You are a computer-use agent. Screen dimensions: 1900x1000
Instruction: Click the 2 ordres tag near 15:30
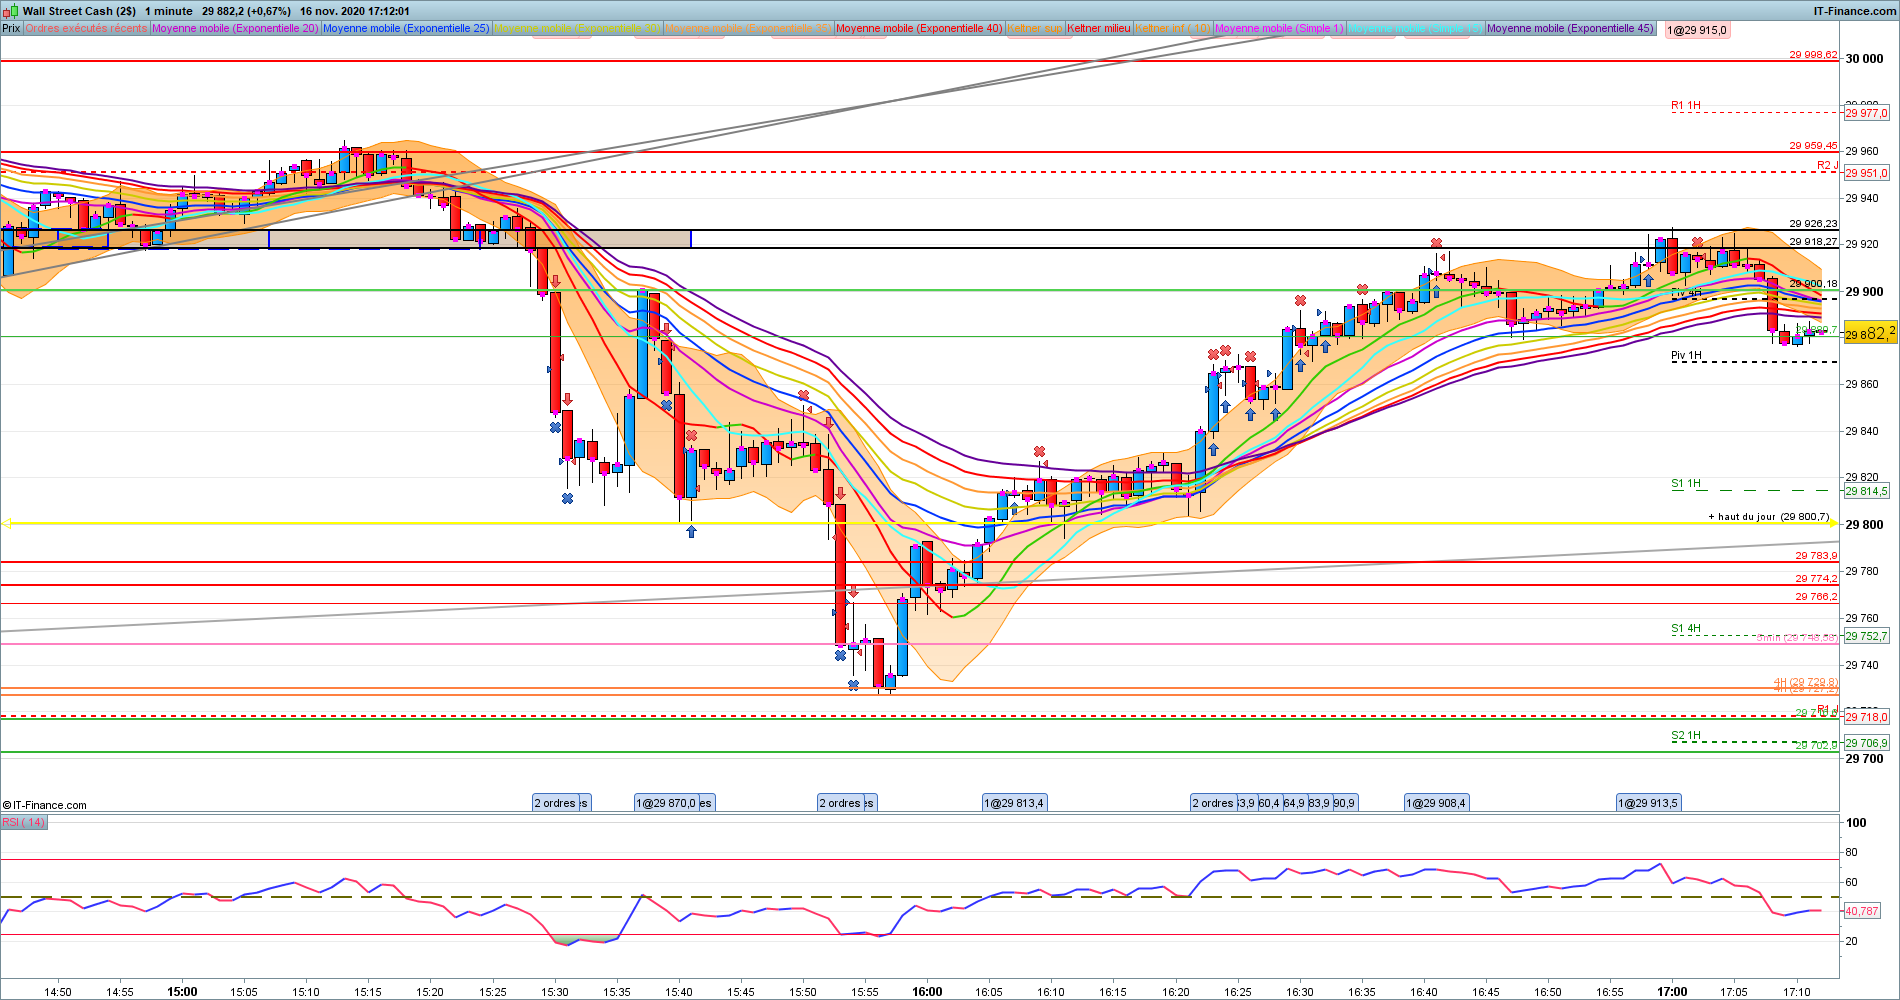(555, 803)
